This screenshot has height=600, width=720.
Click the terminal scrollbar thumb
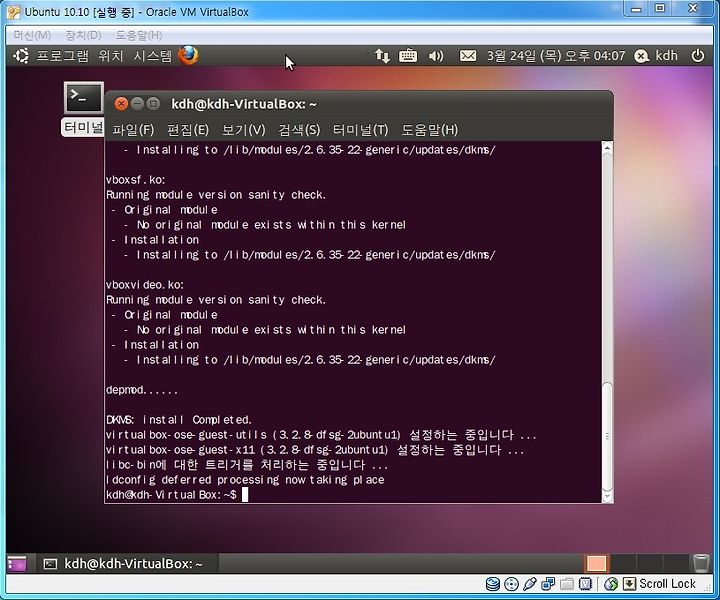point(607,436)
